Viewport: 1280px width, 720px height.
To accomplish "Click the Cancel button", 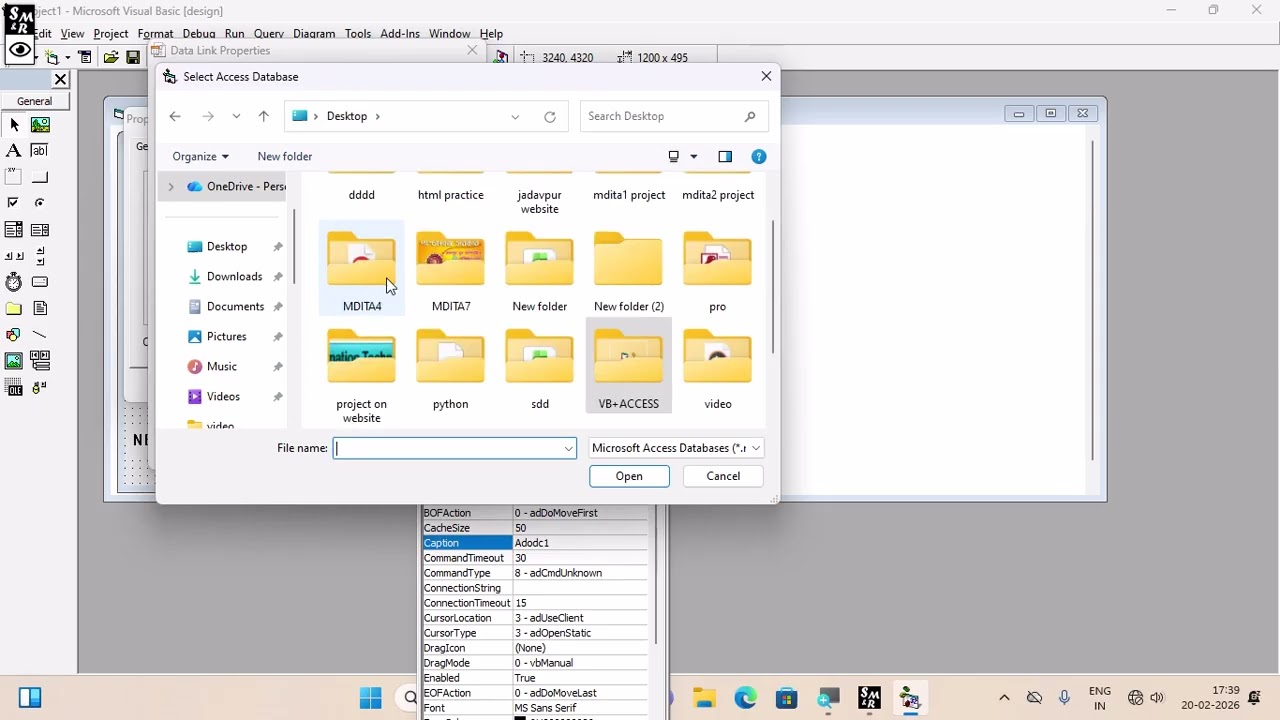I will point(723,476).
